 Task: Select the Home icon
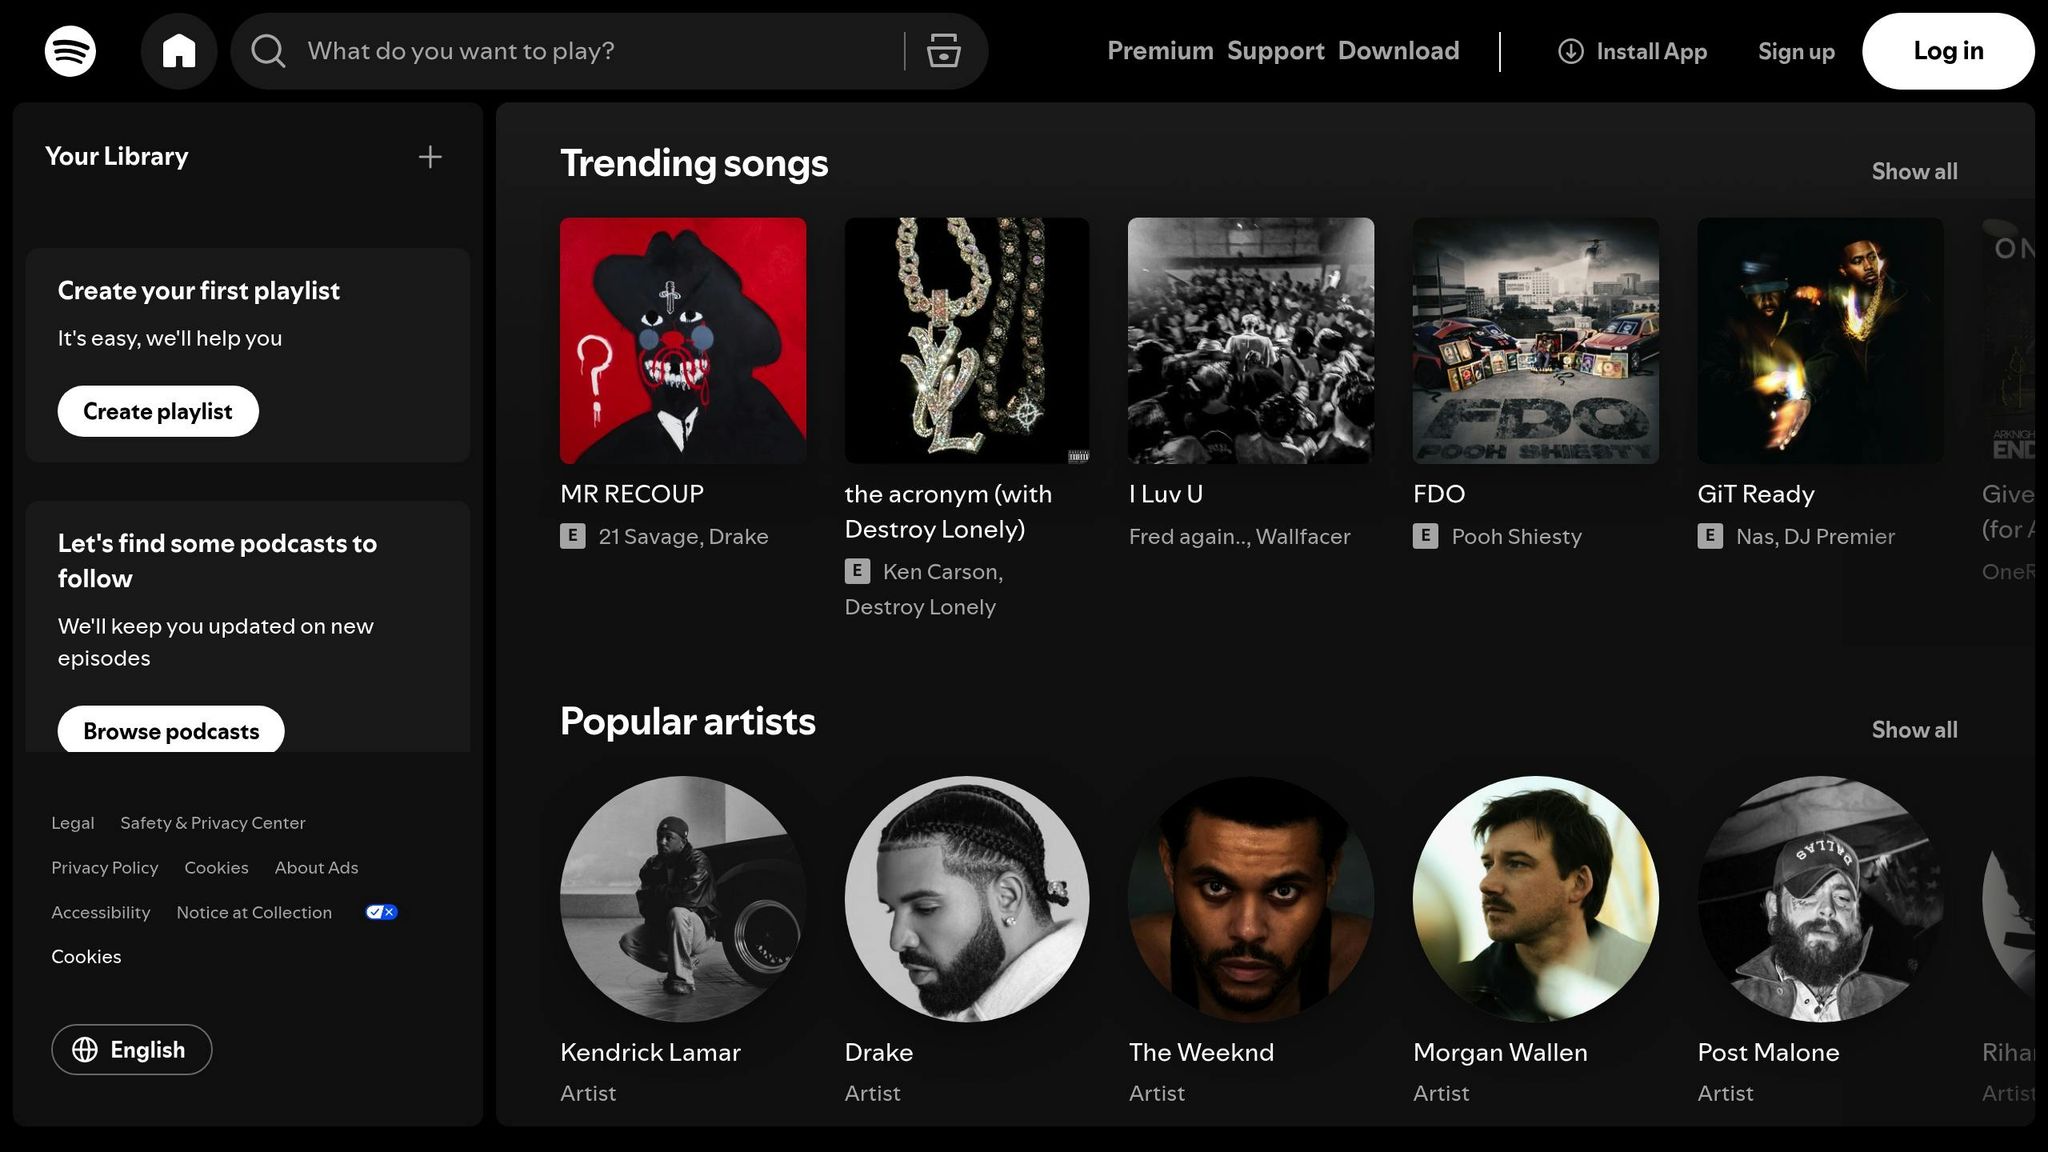pos(179,51)
